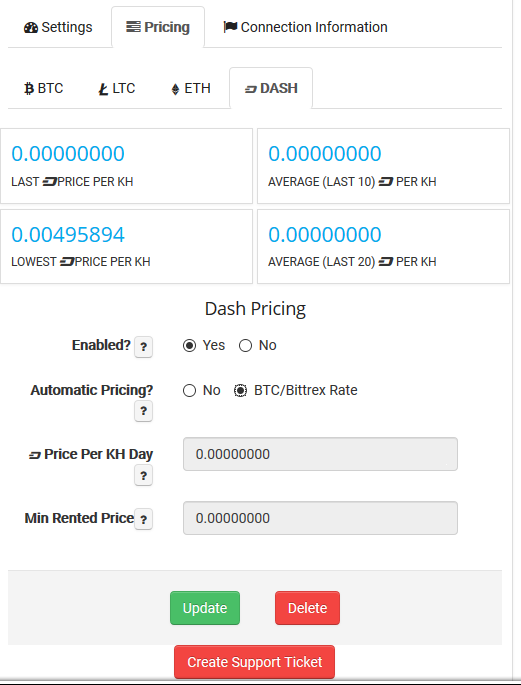Focus the Price Per KH Day field
521x685 pixels.
click(x=320, y=454)
